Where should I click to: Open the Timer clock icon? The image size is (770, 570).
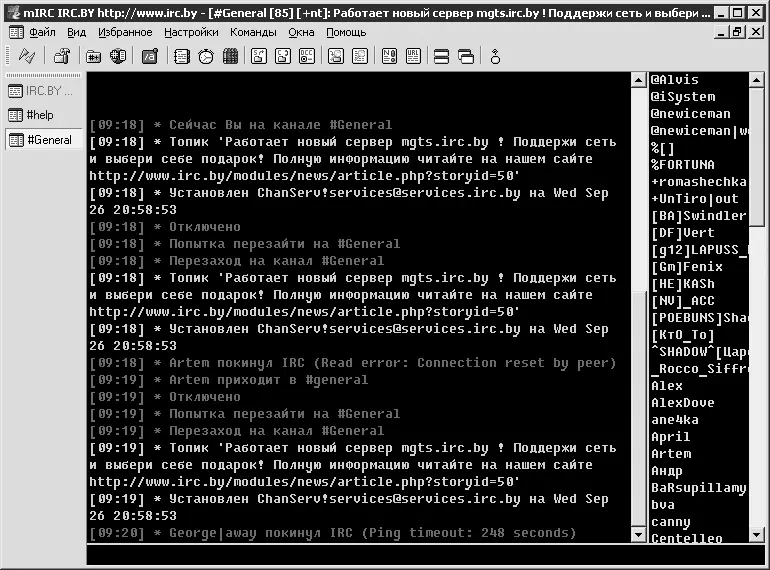pos(206,56)
